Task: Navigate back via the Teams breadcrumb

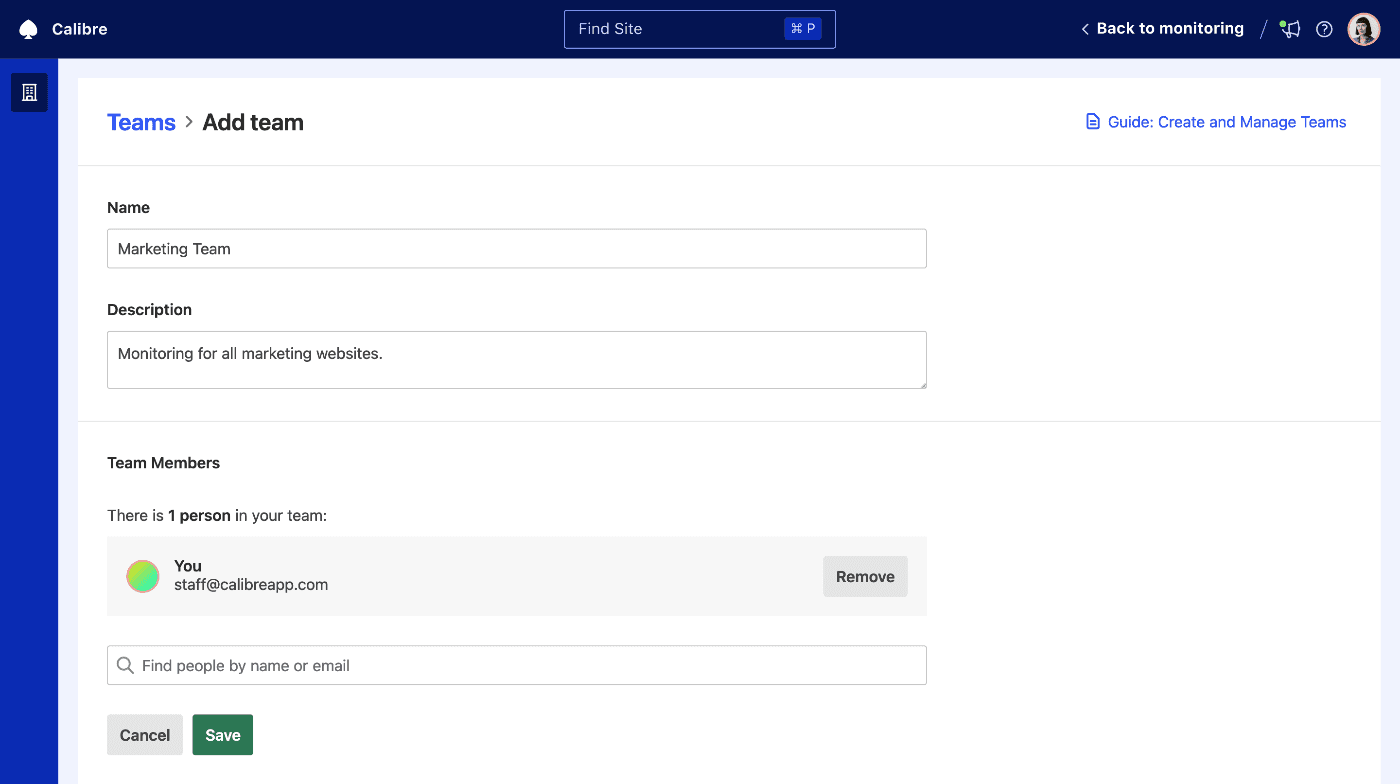Action: [x=141, y=122]
